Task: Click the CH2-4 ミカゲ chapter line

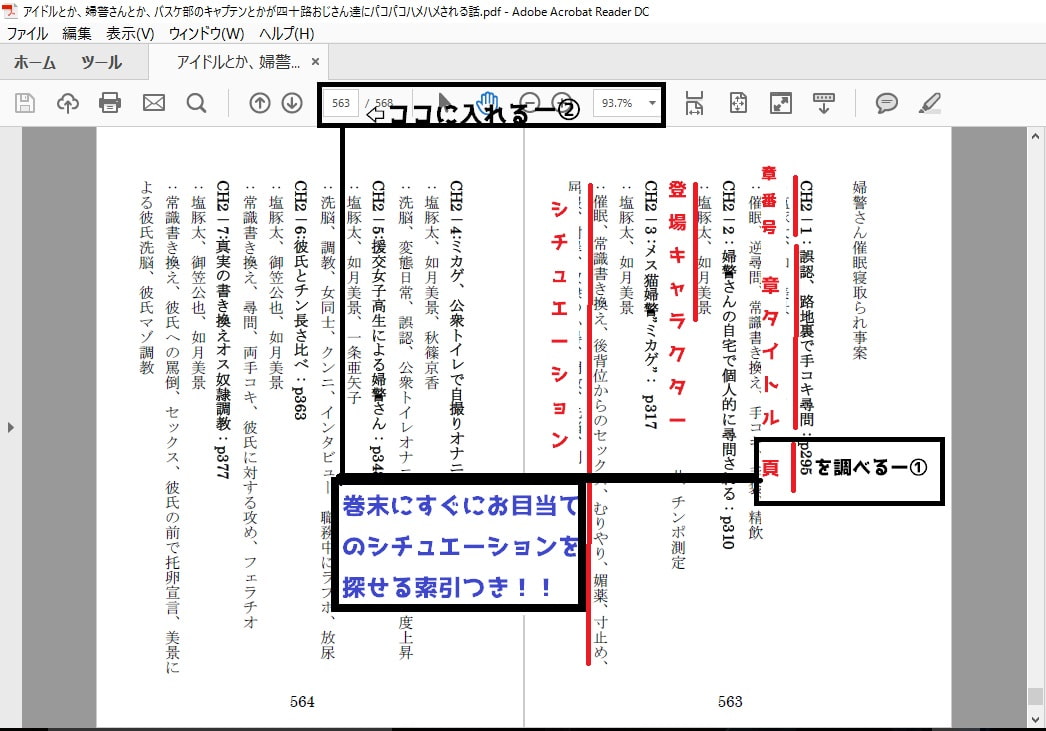Action: point(456,327)
